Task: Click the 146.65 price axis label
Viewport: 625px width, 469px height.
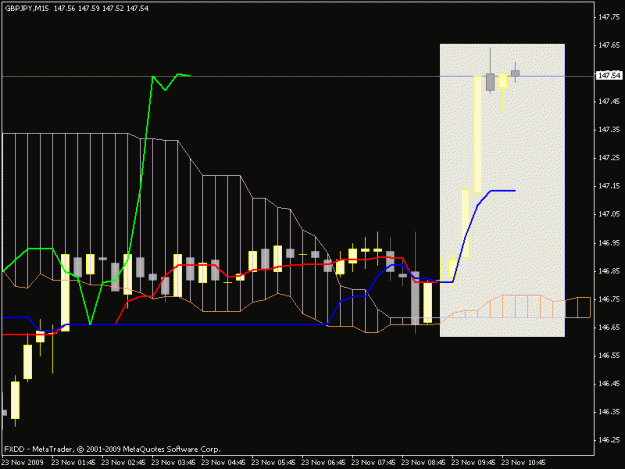Action: pyautogui.click(x=609, y=327)
